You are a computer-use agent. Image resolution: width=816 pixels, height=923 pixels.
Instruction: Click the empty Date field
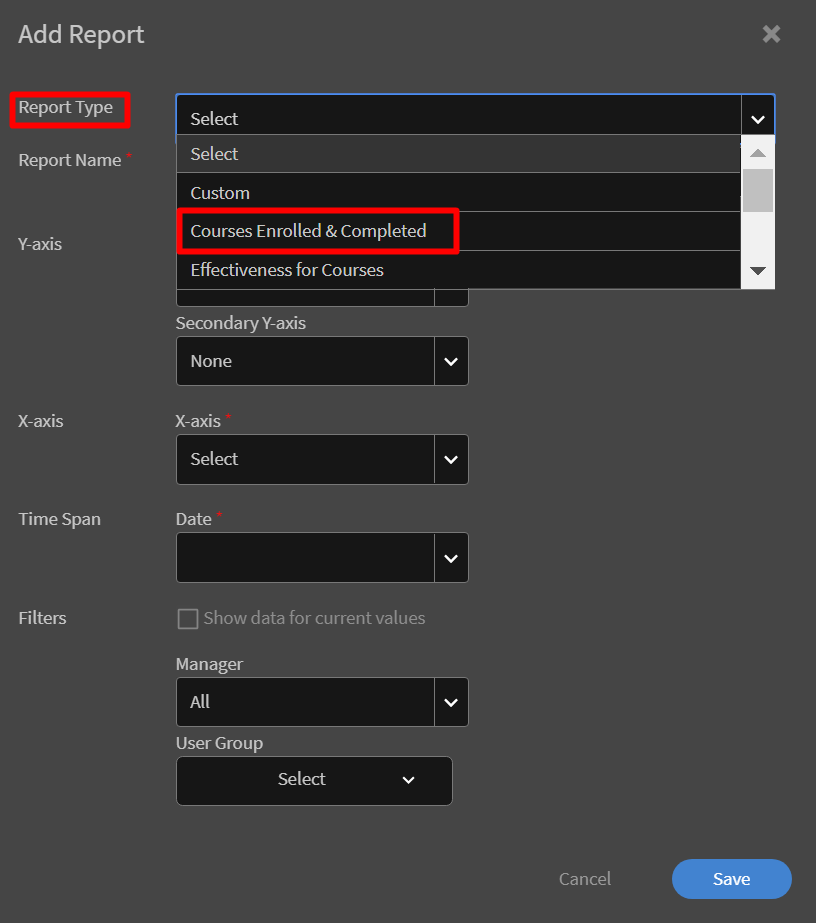click(305, 558)
